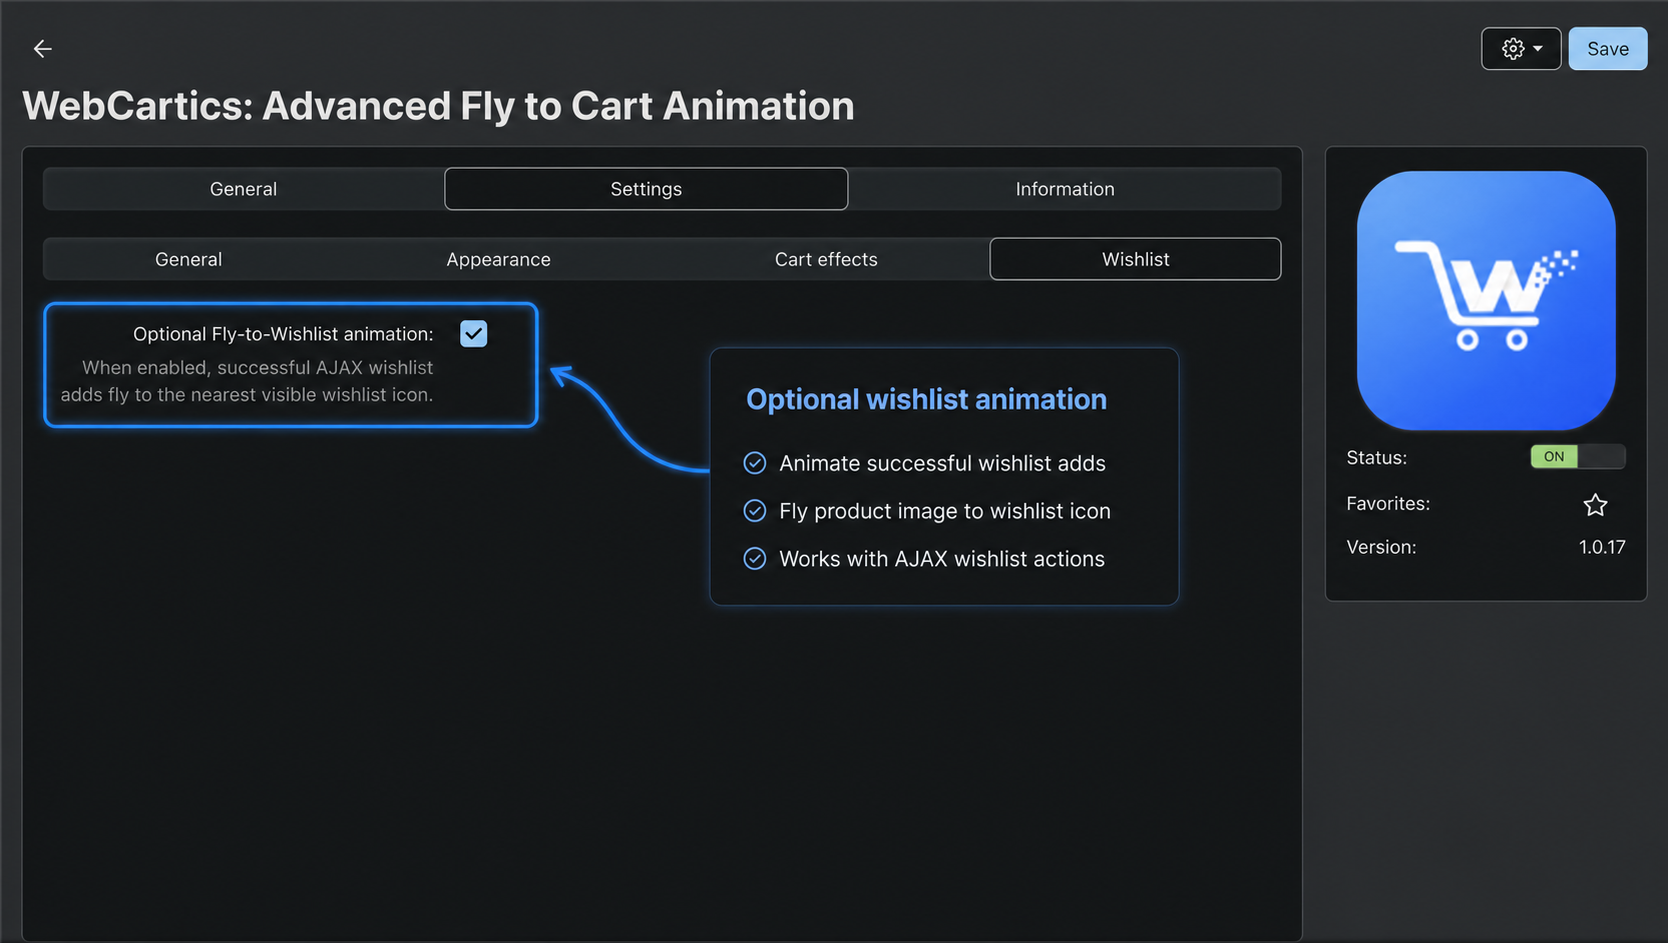Click the Version label
Image resolution: width=1668 pixels, height=943 pixels.
click(x=1381, y=547)
